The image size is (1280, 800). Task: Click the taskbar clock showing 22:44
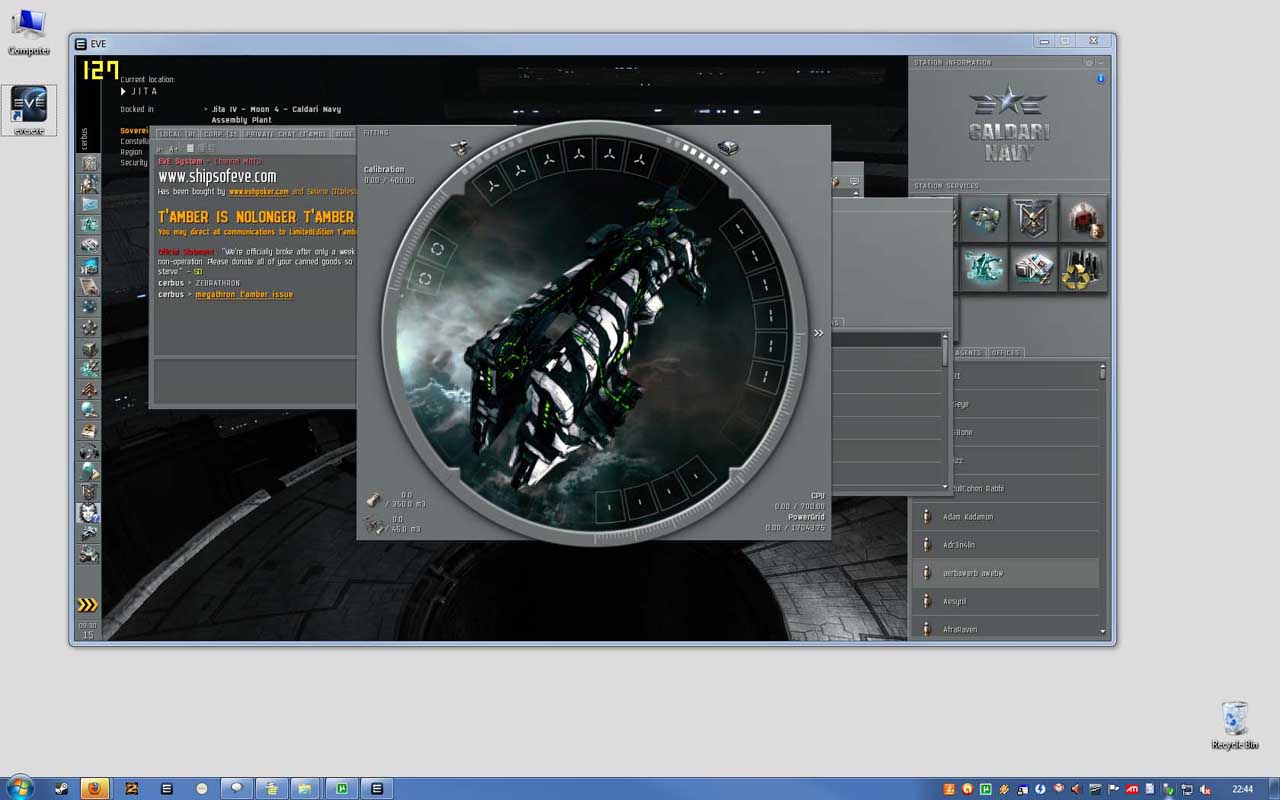click(1242, 789)
